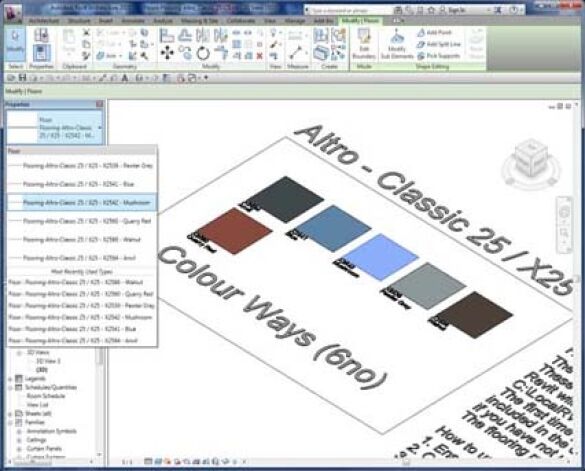Screen dimensions: 585x471
Task: Click the Cut clipboard scissors icon
Action: coord(86,32)
